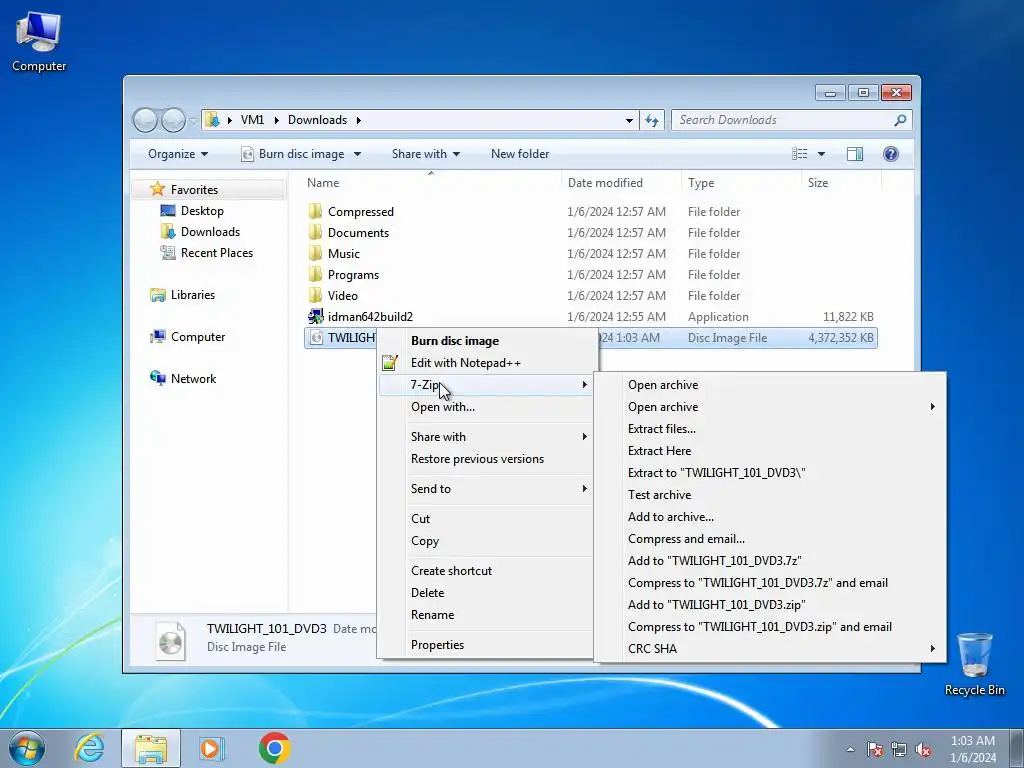Click the Documents folder icon
Viewport: 1024px width, 768px height.
(x=315, y=232)
